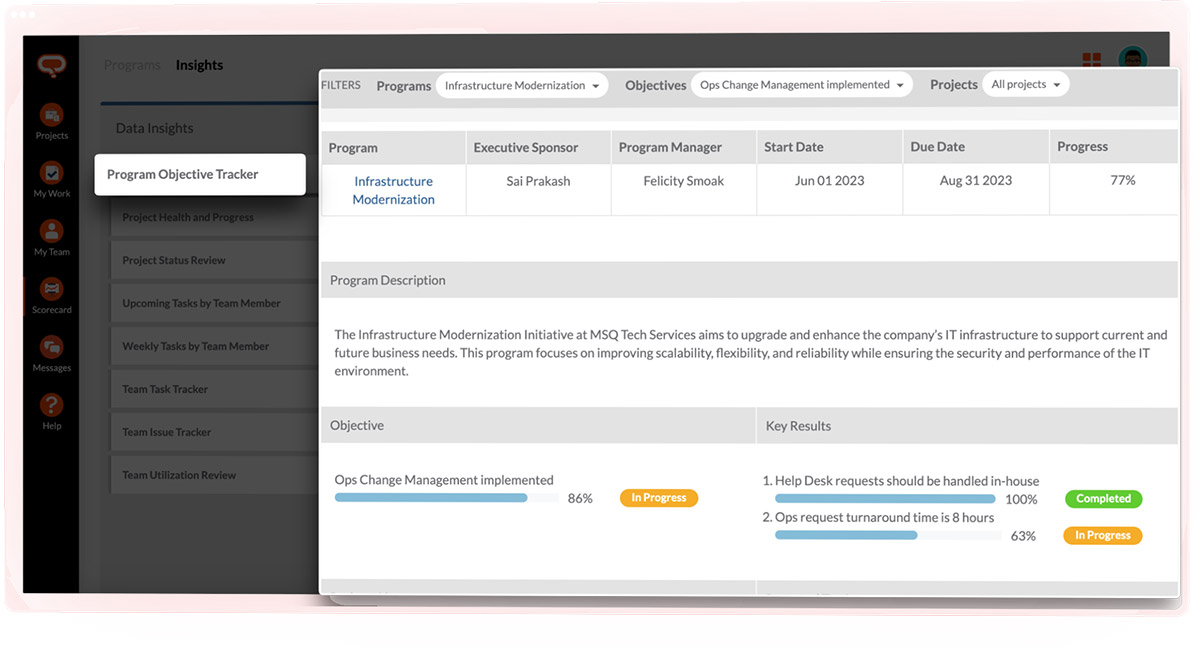This screenshot has height=648, width=1200.
Task: Open the orange apps grid icon
Action: 1091,62
